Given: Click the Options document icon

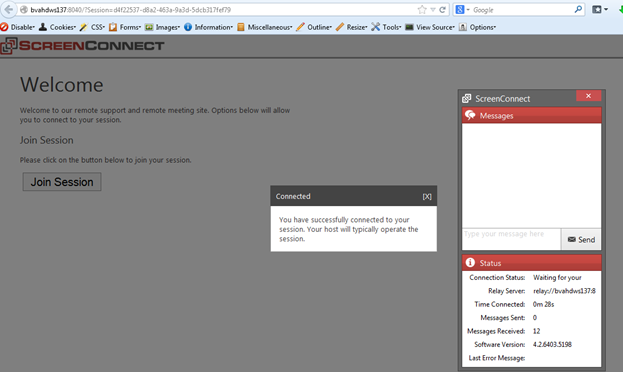Looking at the screenshot, I should click(x=463, y=27).
